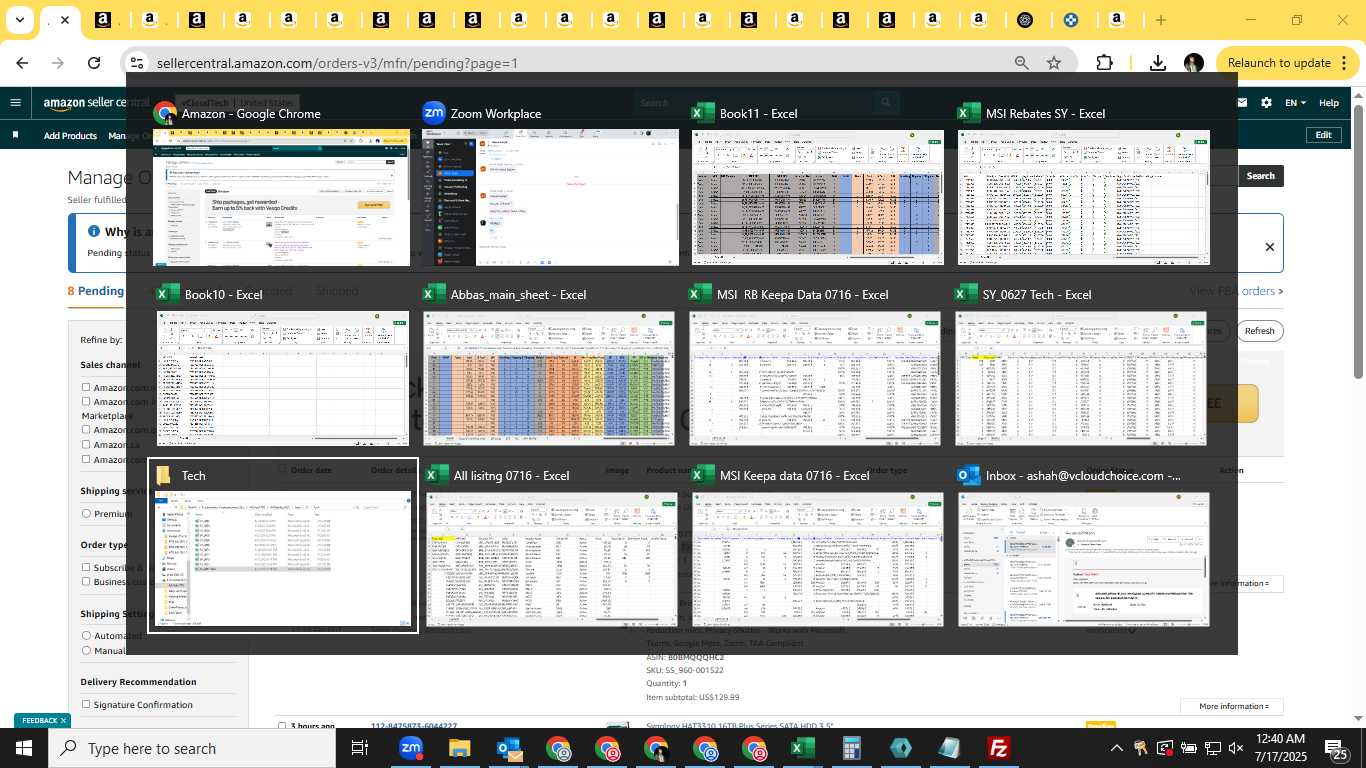Open Seller Central settings gear
This screenshot has height=768, width=1366.
pos(1267,102)
